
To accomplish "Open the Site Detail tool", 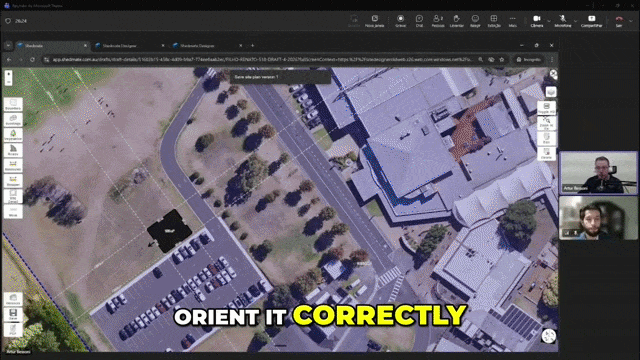I will click(x=13, y=196).
